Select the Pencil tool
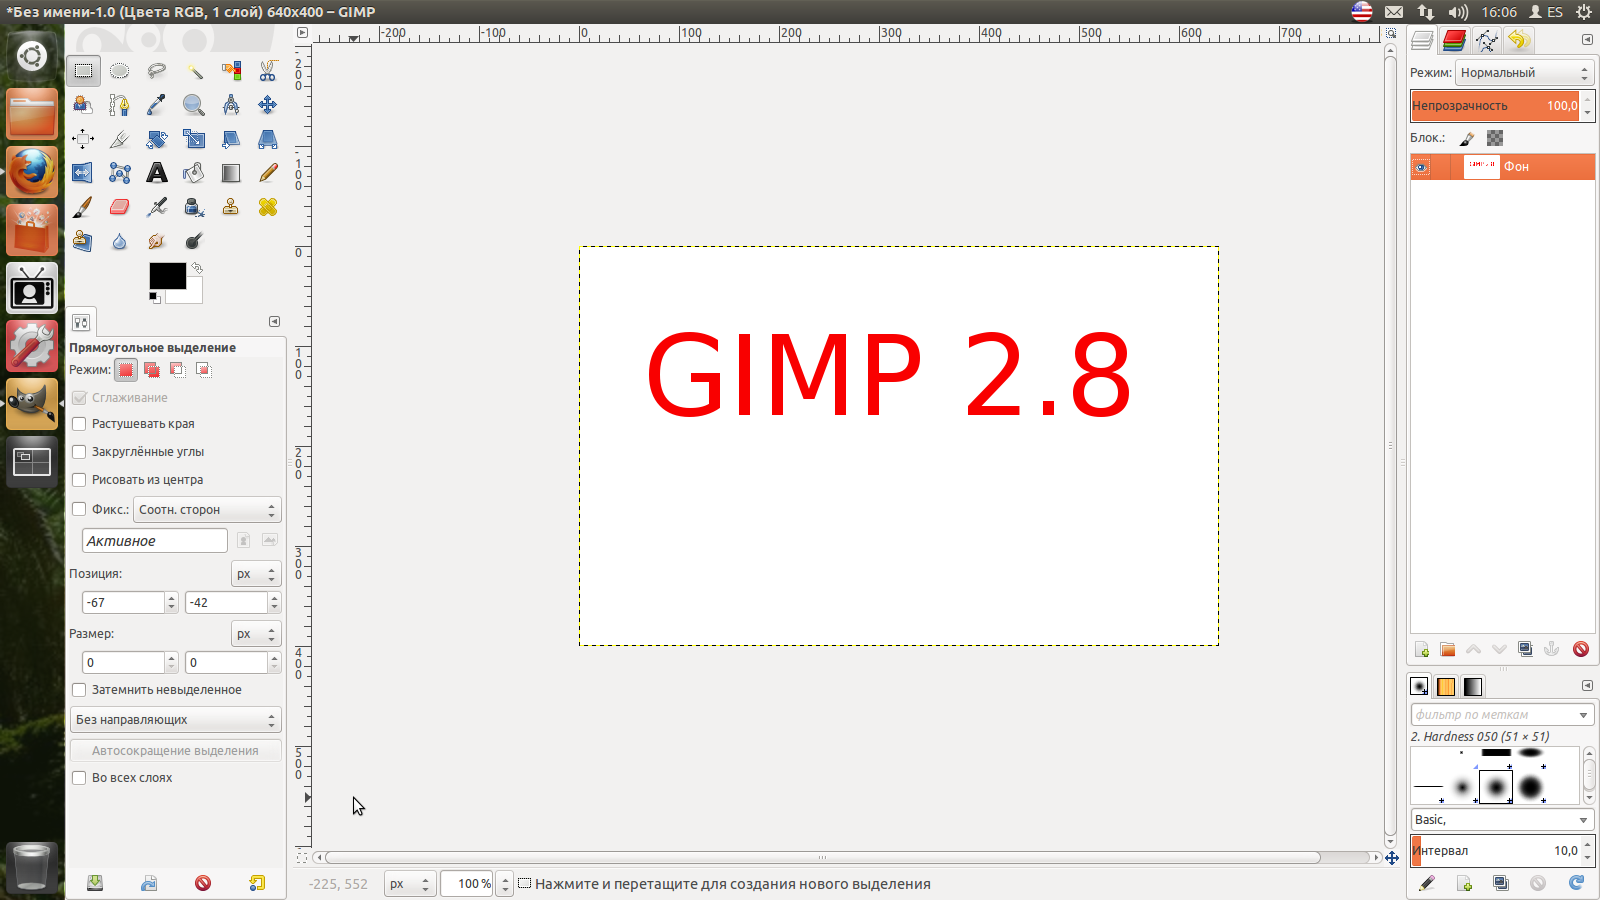 click(x=268, y=173)
